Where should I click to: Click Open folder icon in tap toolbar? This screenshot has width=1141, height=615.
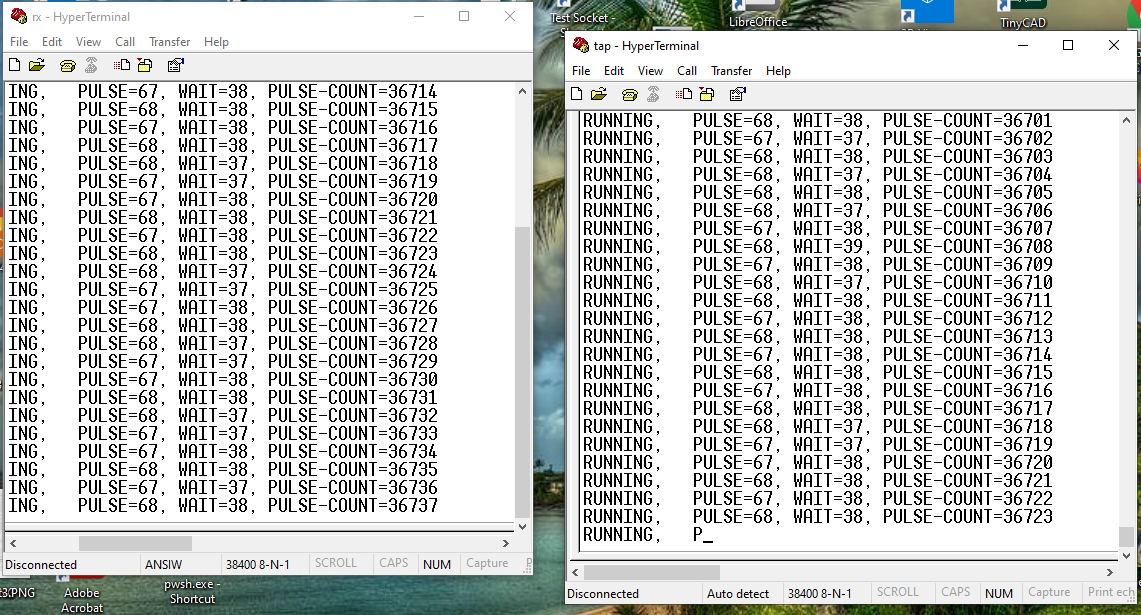point(599,94)
